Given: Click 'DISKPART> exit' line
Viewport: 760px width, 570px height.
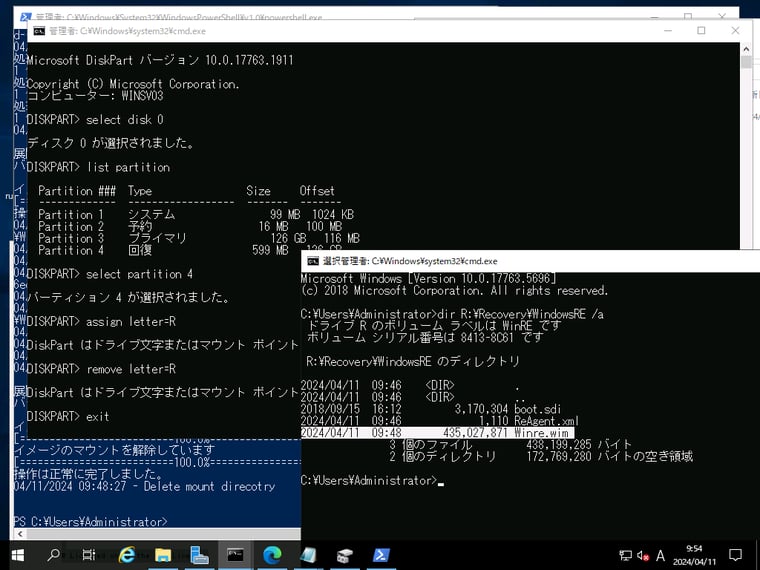Looking at the screenshot, I should (x=68, y=416).
